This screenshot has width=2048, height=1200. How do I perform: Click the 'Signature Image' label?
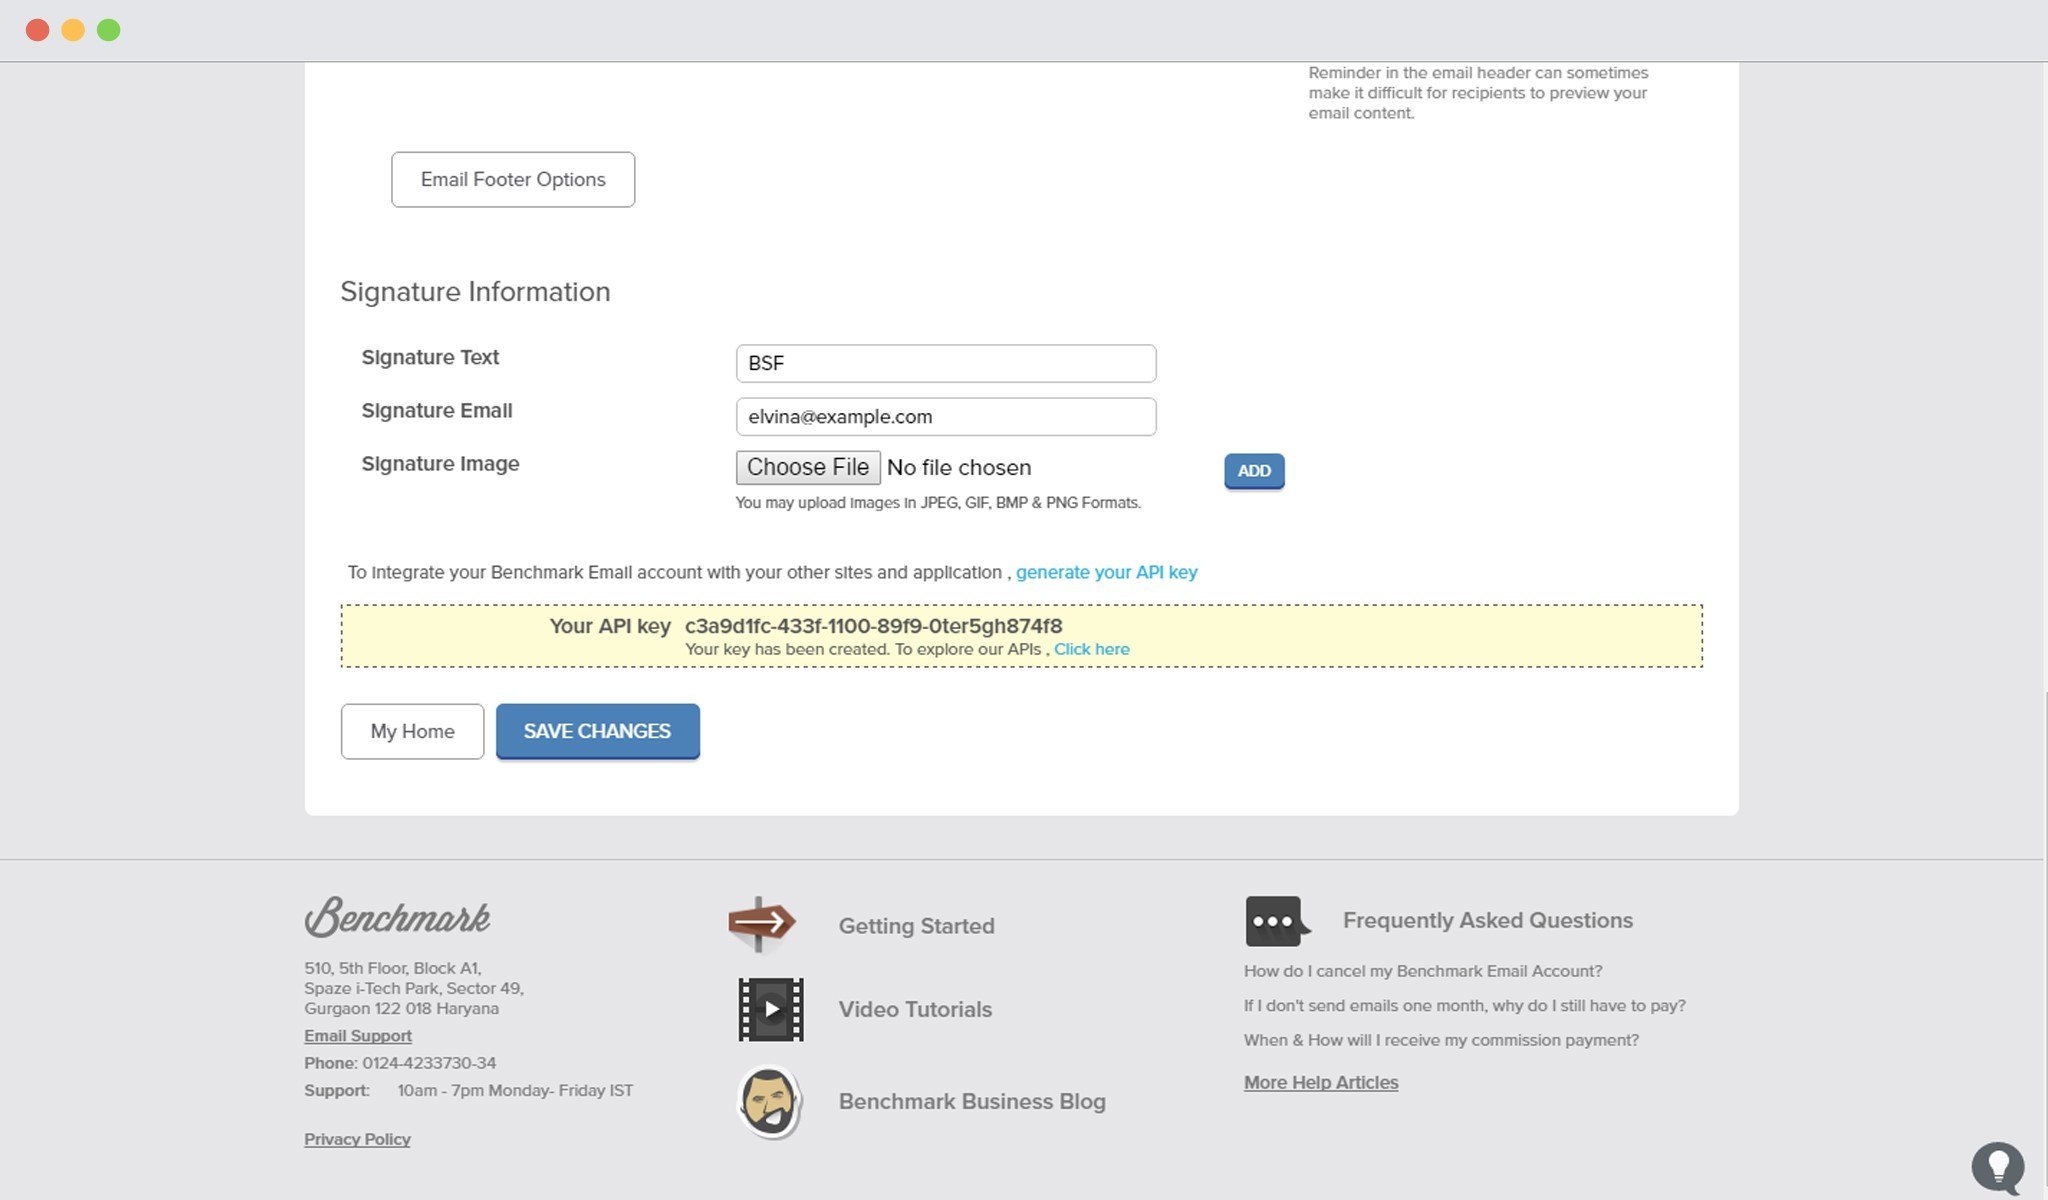pyautogui.click(x=440, y=464)
